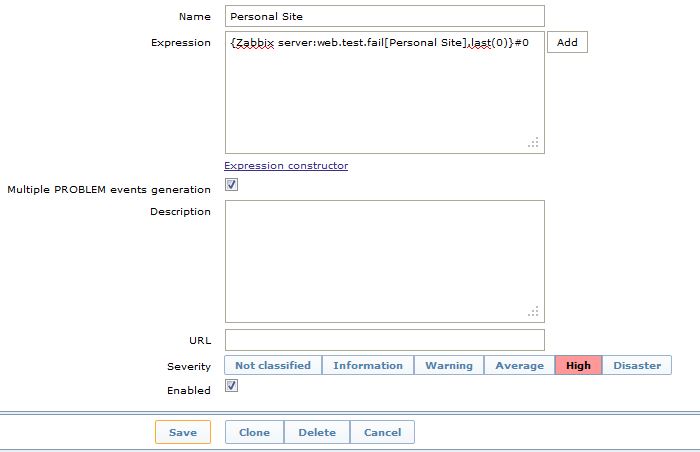Grab the Expression box resize handle
The width and height of the screenshot is (700, 452).
coord(534,143)
